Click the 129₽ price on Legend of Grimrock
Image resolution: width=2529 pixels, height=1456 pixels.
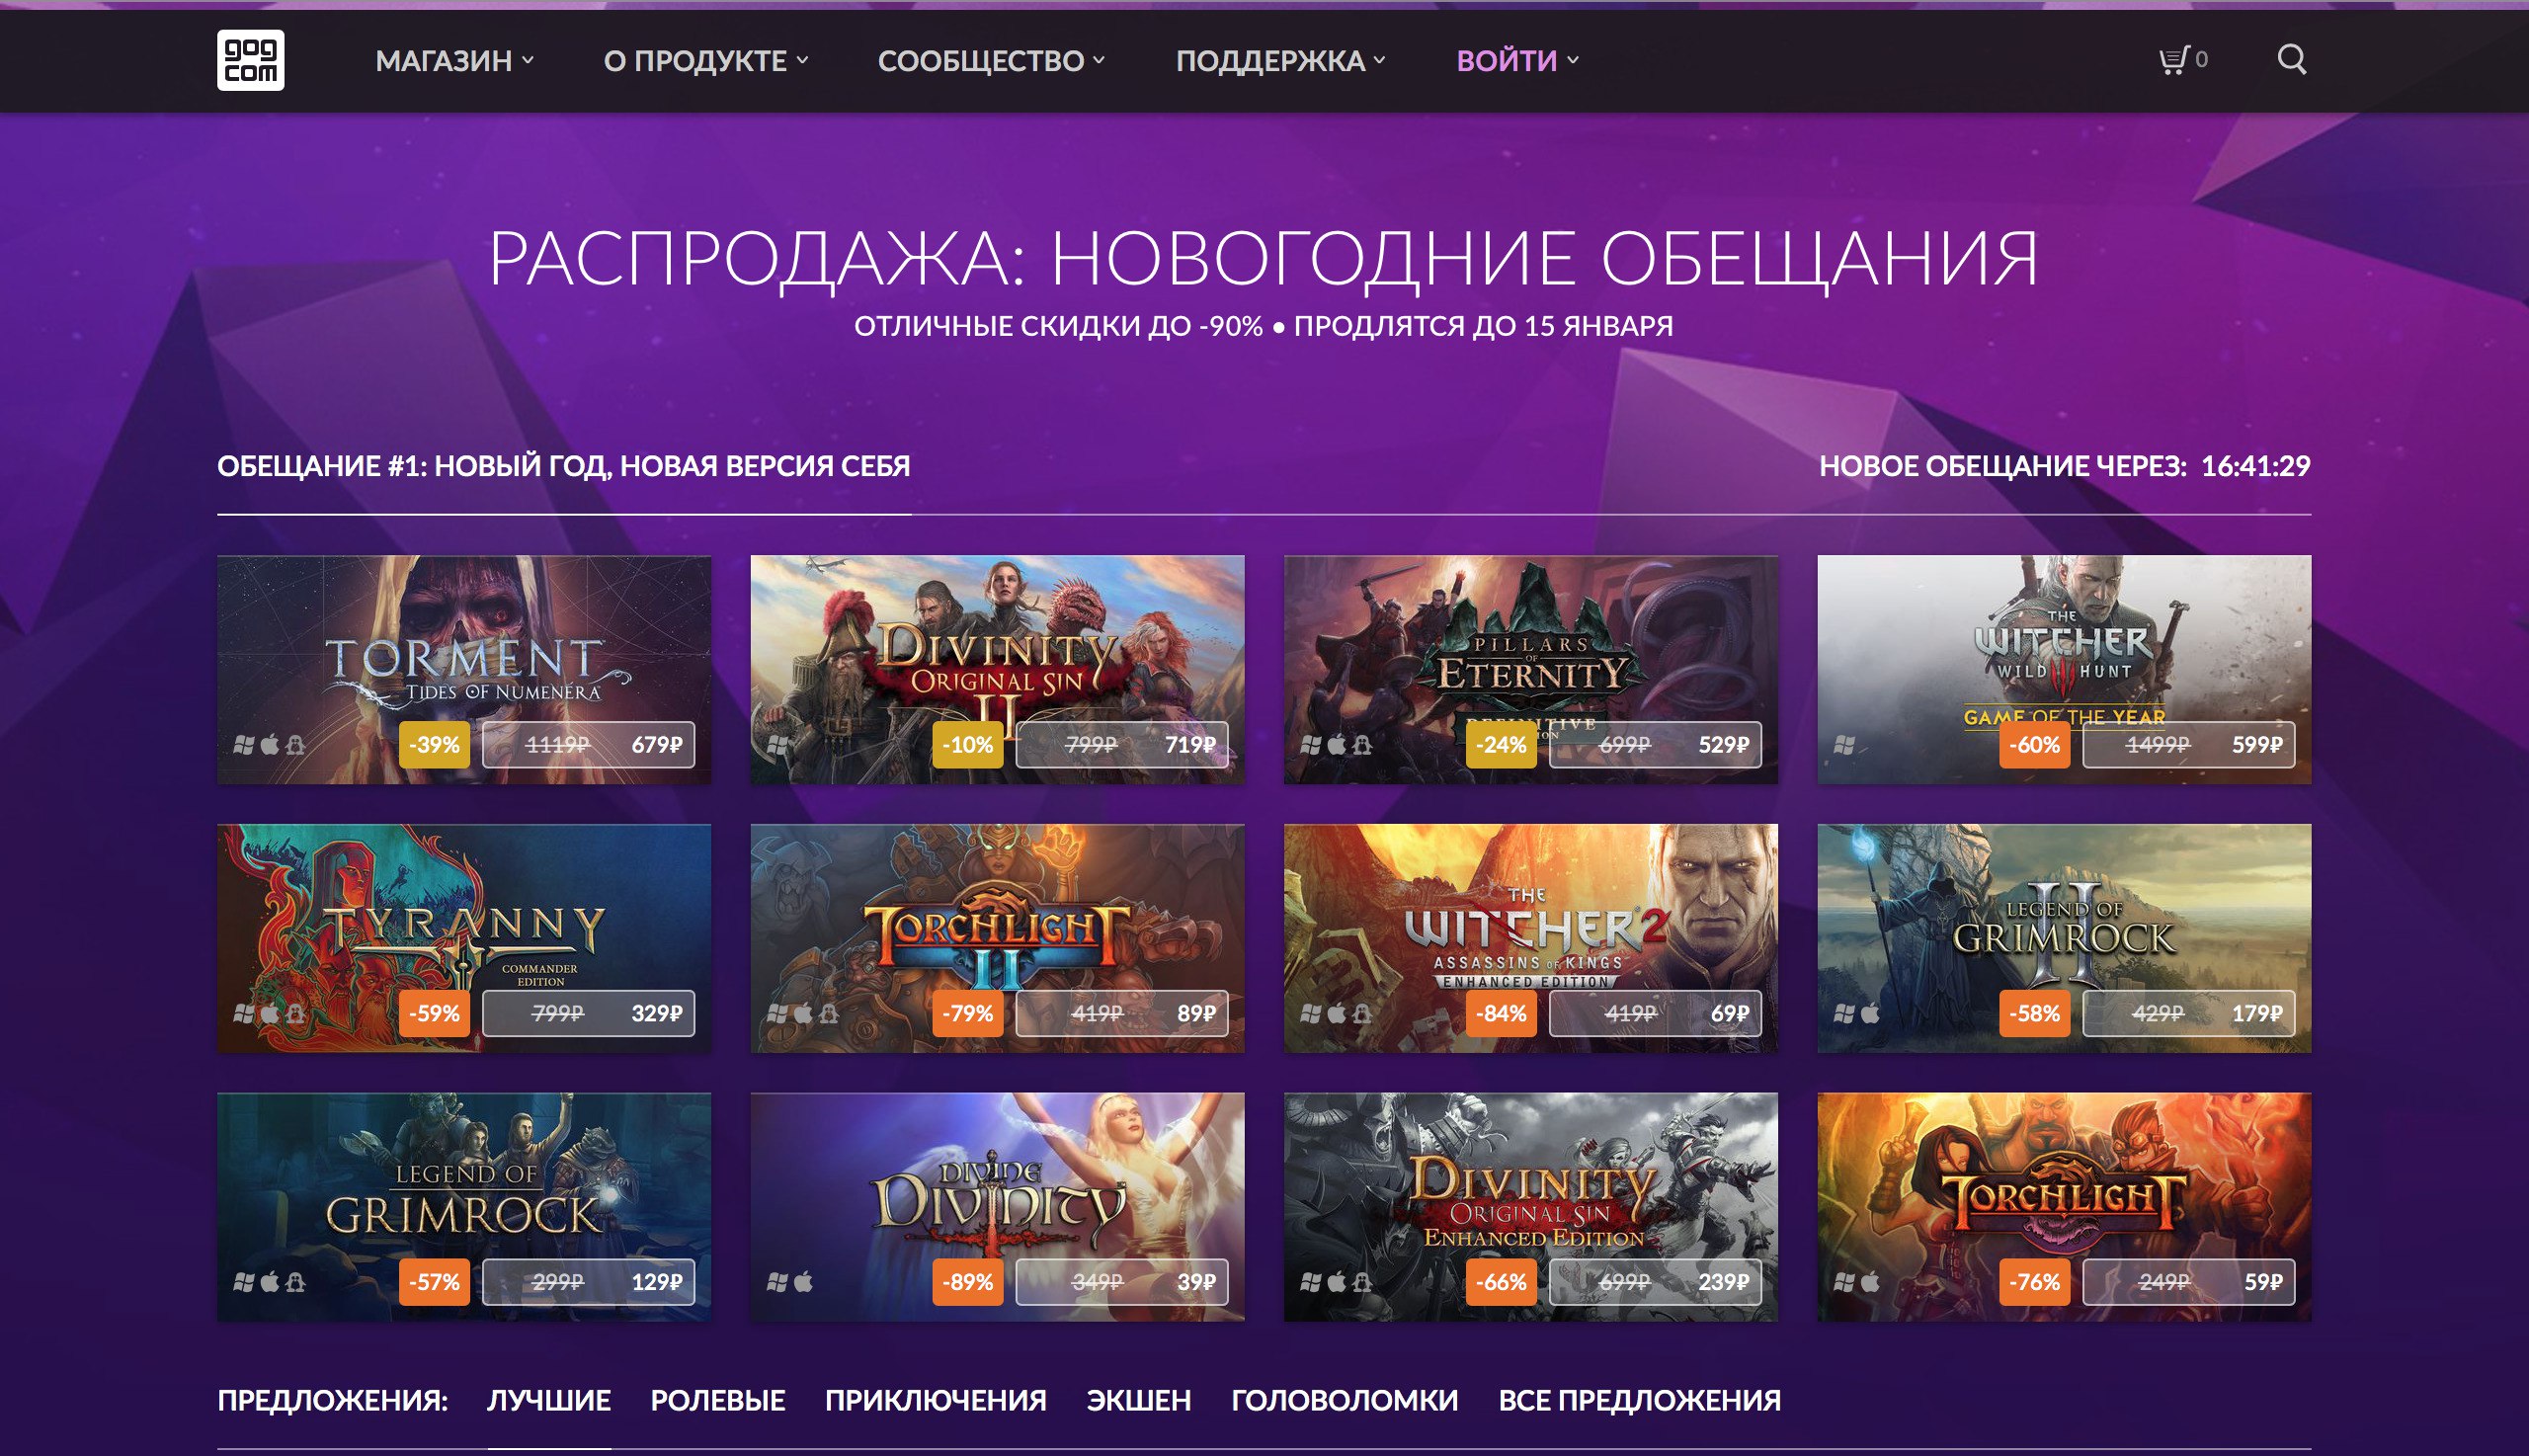pyautogui.click(x=588, y=1282)
